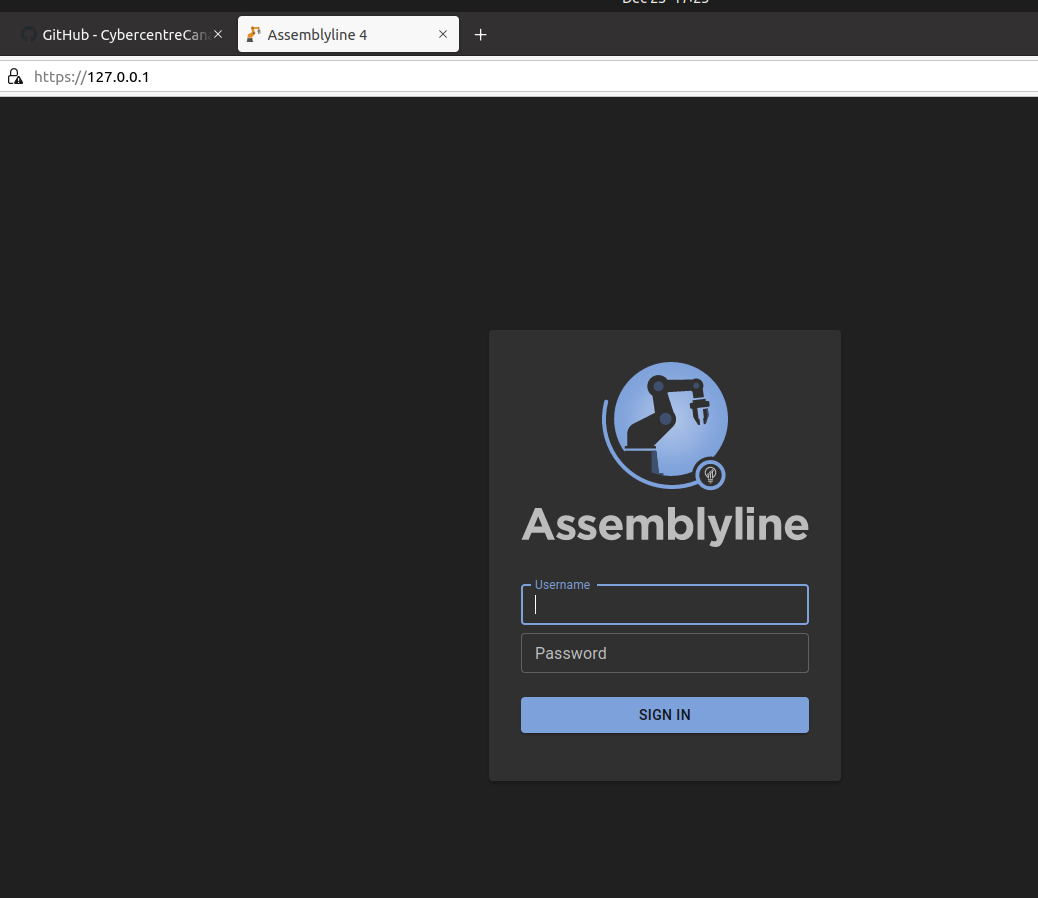Close the GitHub tab

click(x=218, y=34)
